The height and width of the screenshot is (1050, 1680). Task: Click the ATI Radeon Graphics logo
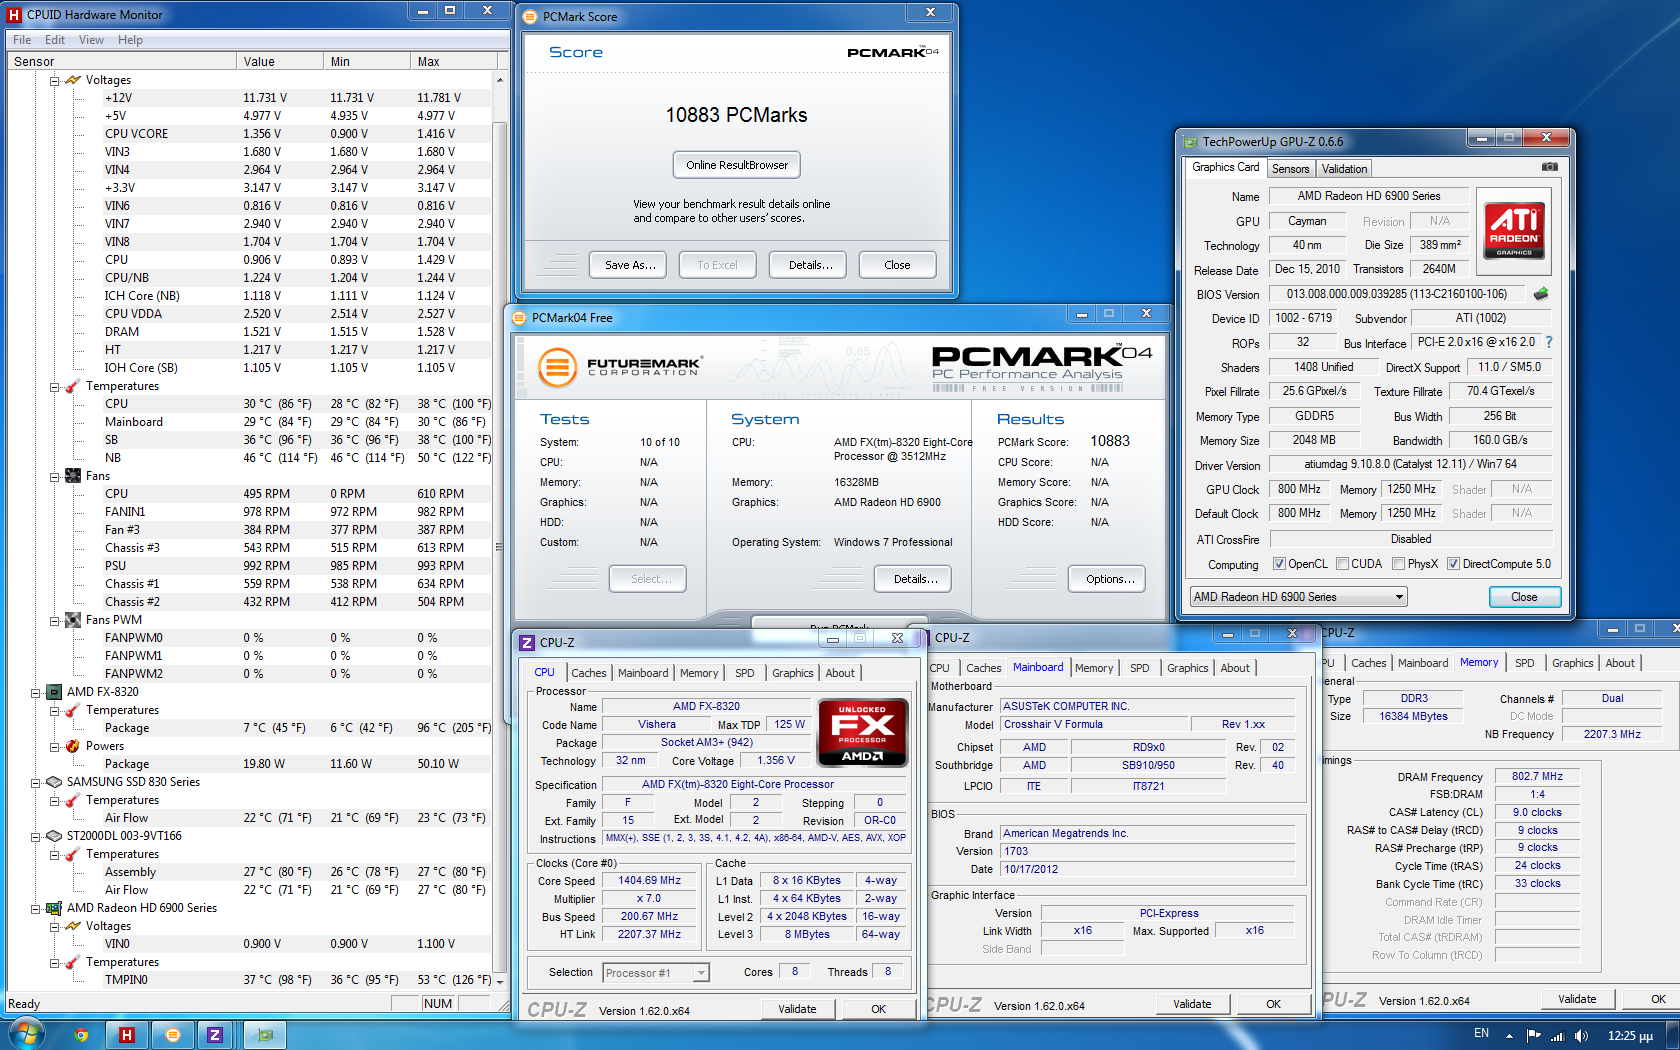[1514, 230]
